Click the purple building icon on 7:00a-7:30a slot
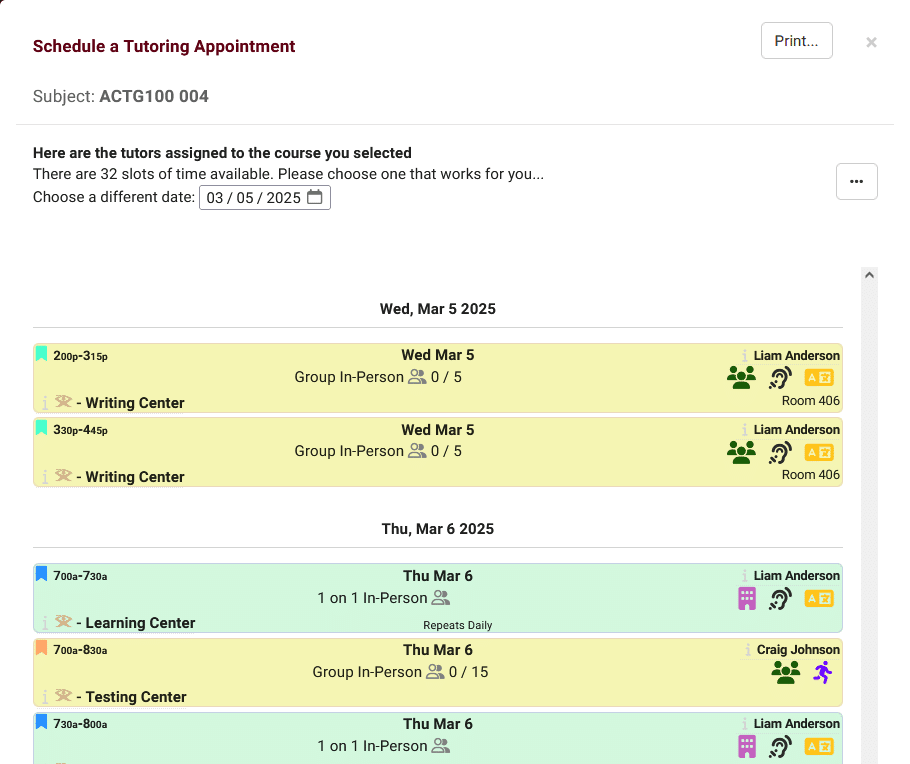Image resolution: width=910 pixels, height=764 pixels. [x=746, y=598]
